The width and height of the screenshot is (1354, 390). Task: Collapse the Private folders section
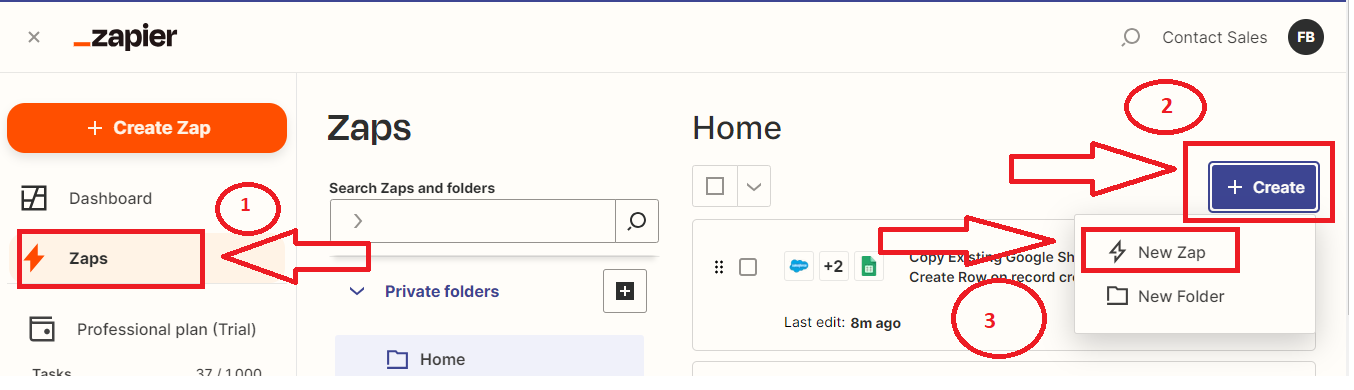coord(356,292)
